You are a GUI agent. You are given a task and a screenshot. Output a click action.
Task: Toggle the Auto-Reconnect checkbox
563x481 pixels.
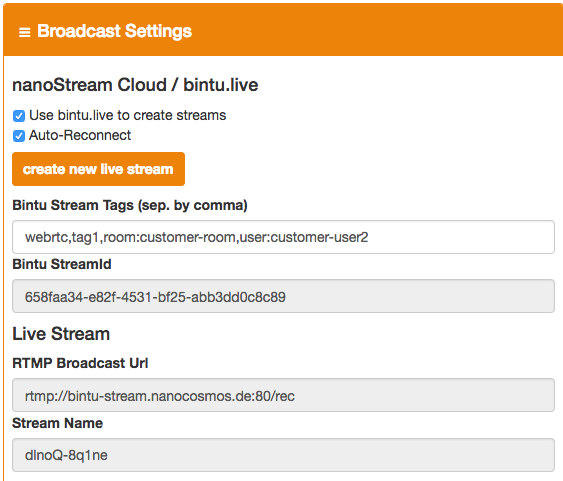[x=19, y=136]
